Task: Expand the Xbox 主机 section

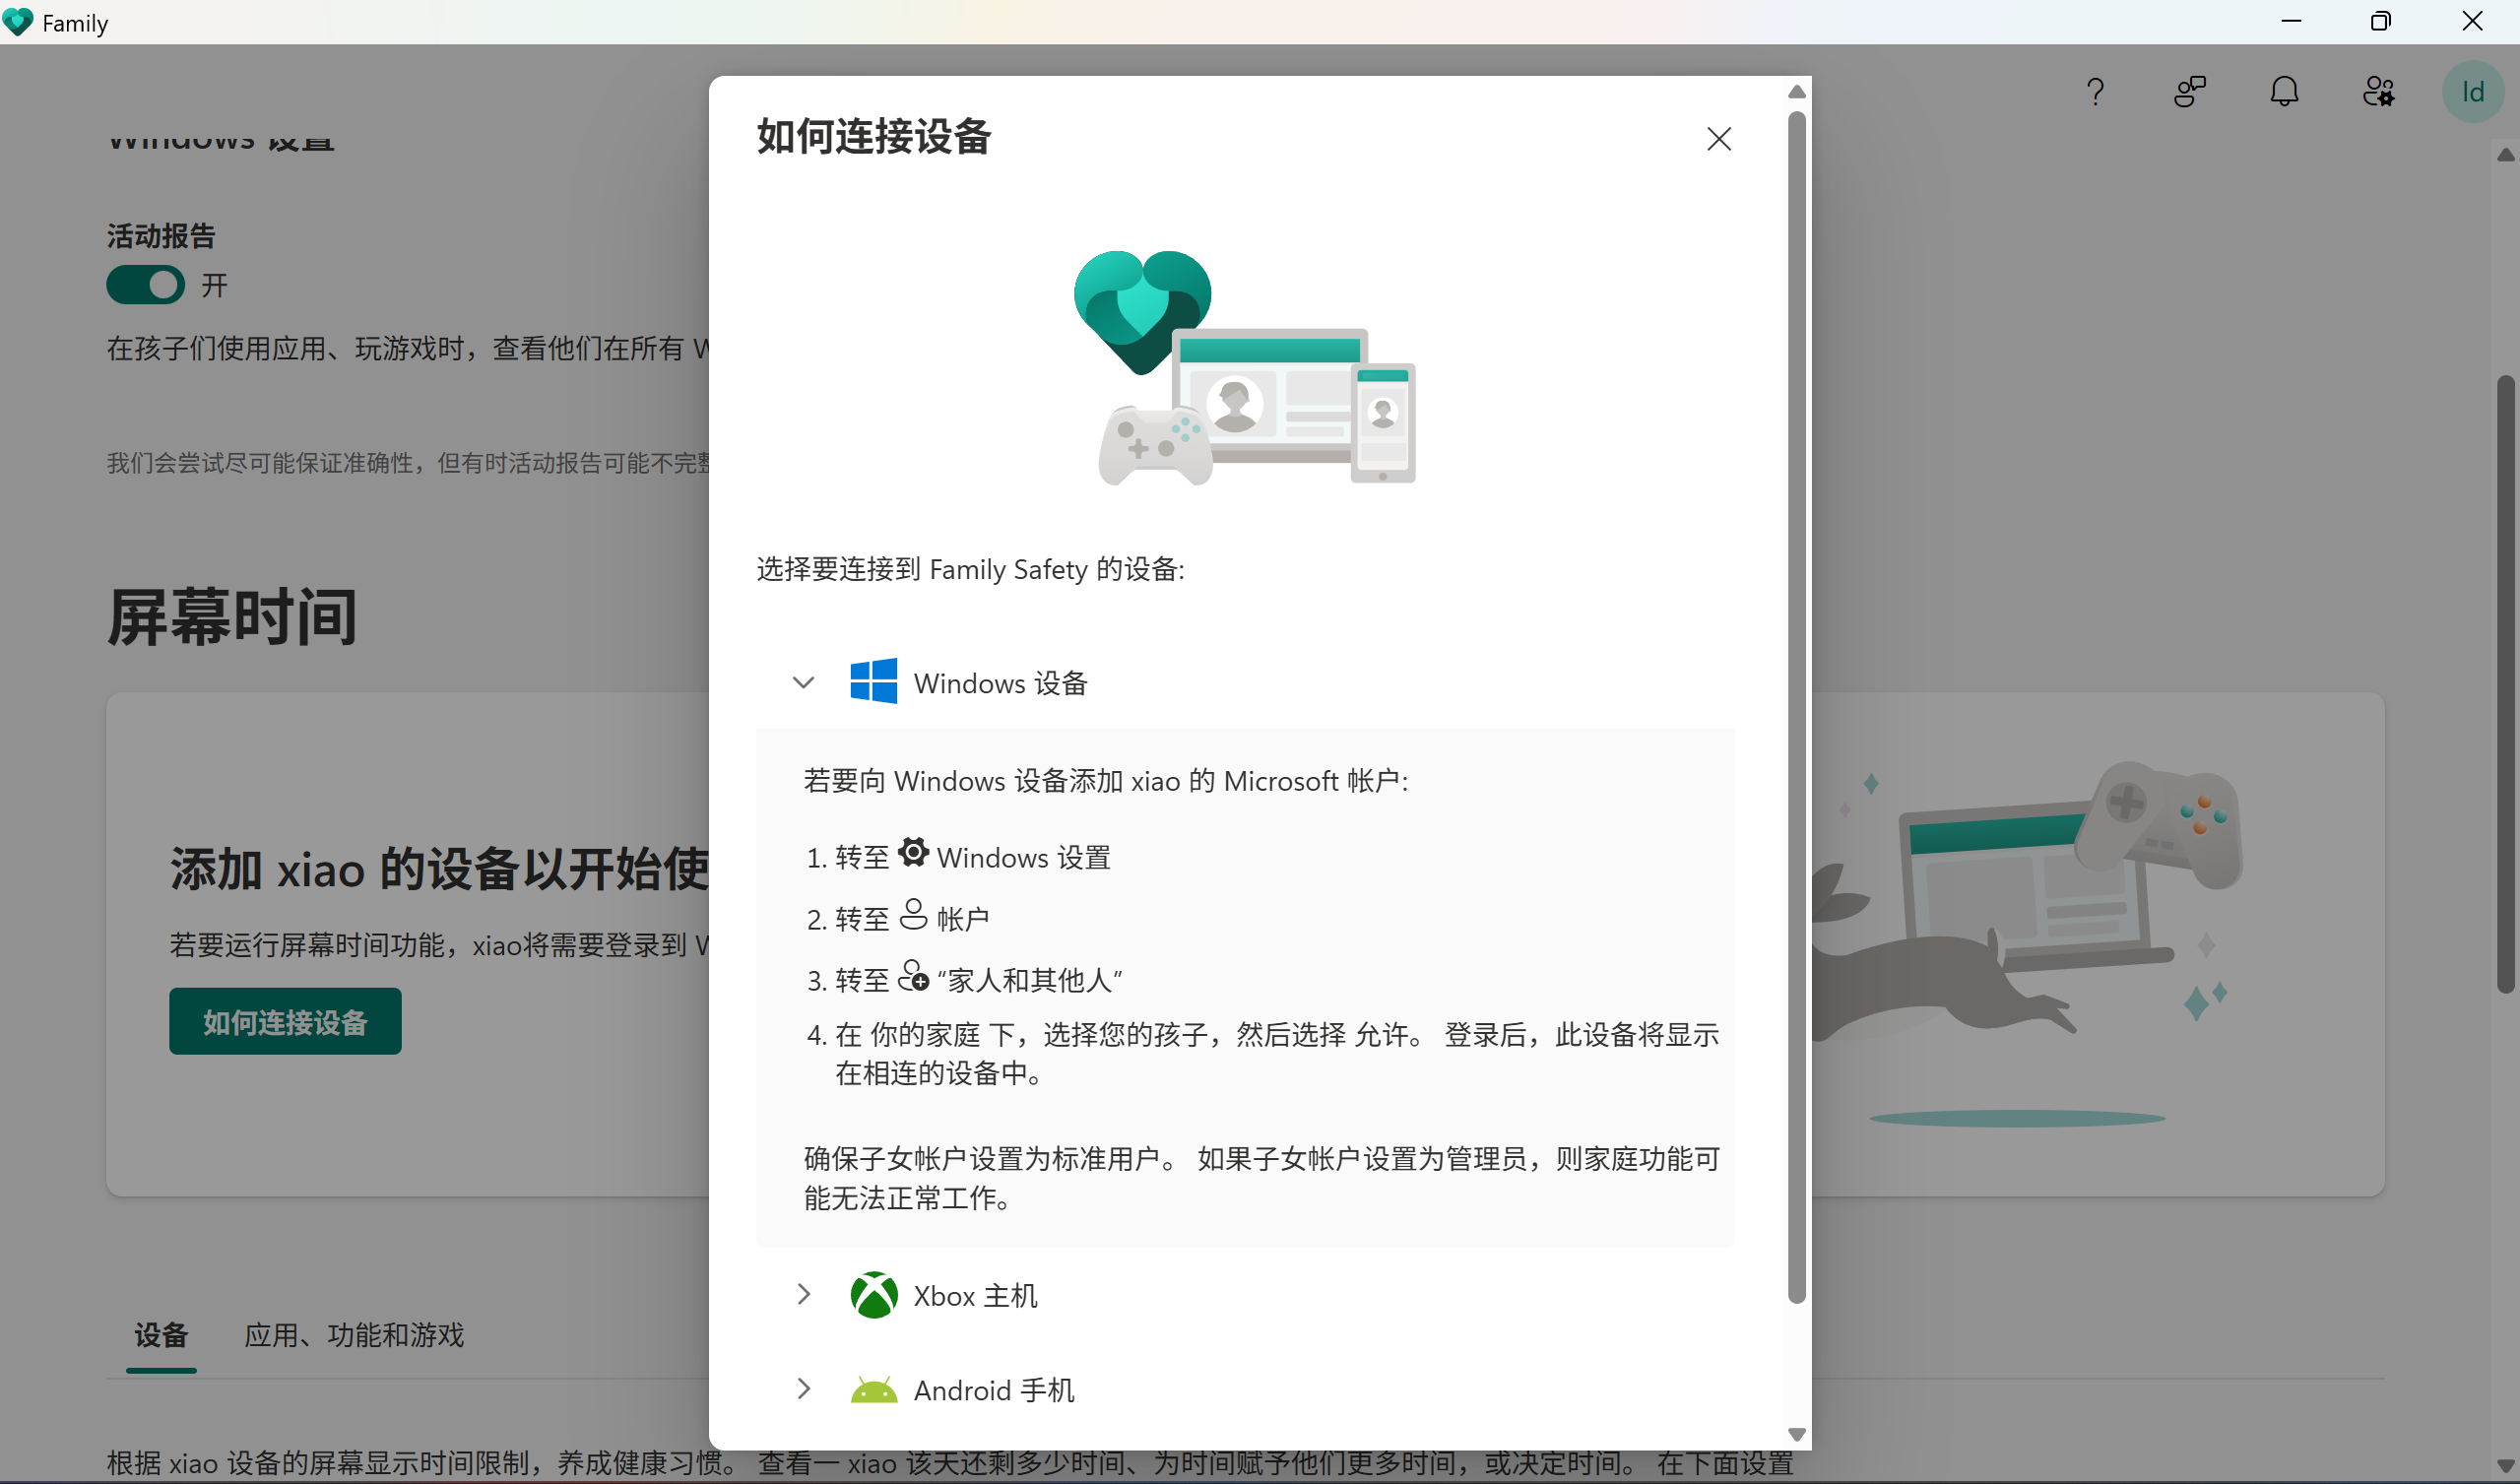Action: pos(804,1293)
